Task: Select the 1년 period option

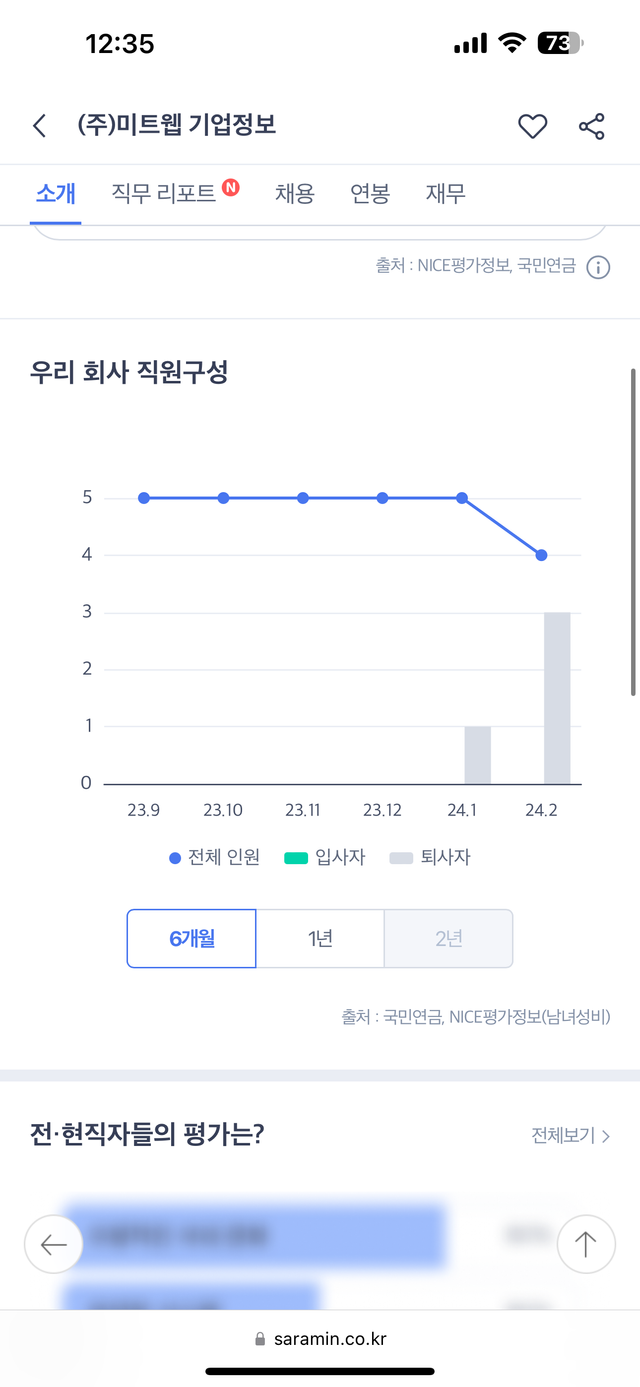Action: pyautogui.click(x=320, y=938)
